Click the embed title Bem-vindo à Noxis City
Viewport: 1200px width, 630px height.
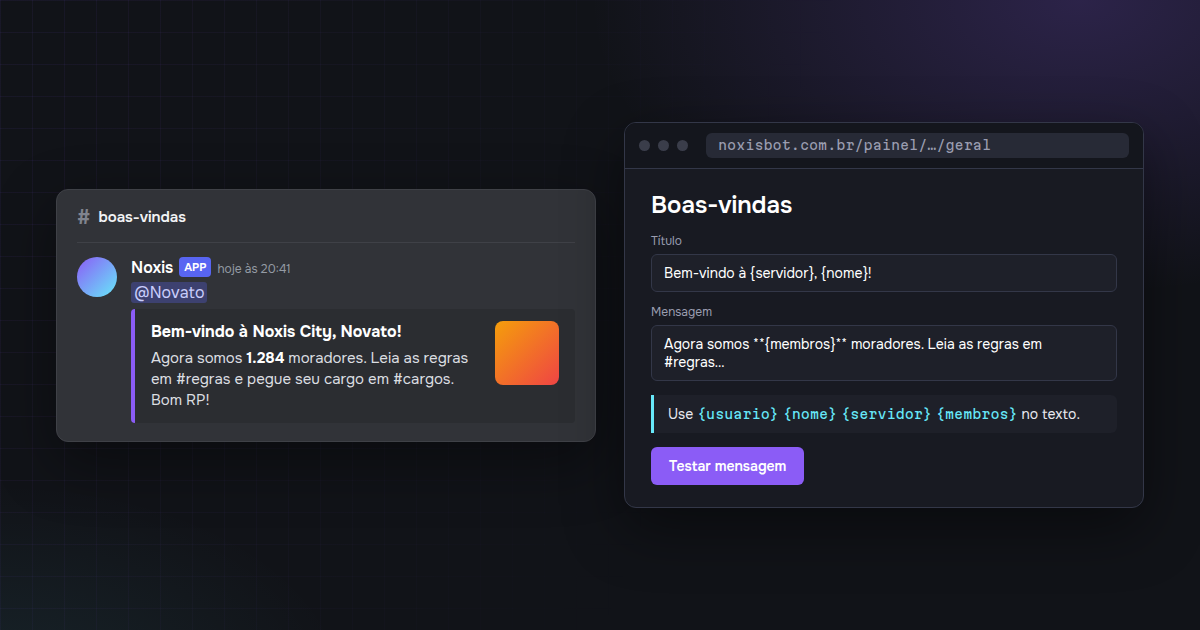pos(276,331)
